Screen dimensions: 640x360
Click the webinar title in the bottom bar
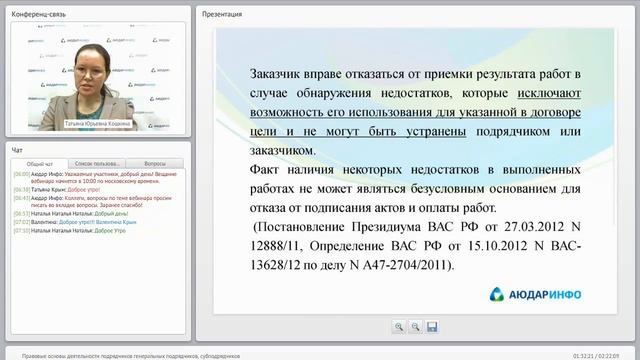(131, 356)
